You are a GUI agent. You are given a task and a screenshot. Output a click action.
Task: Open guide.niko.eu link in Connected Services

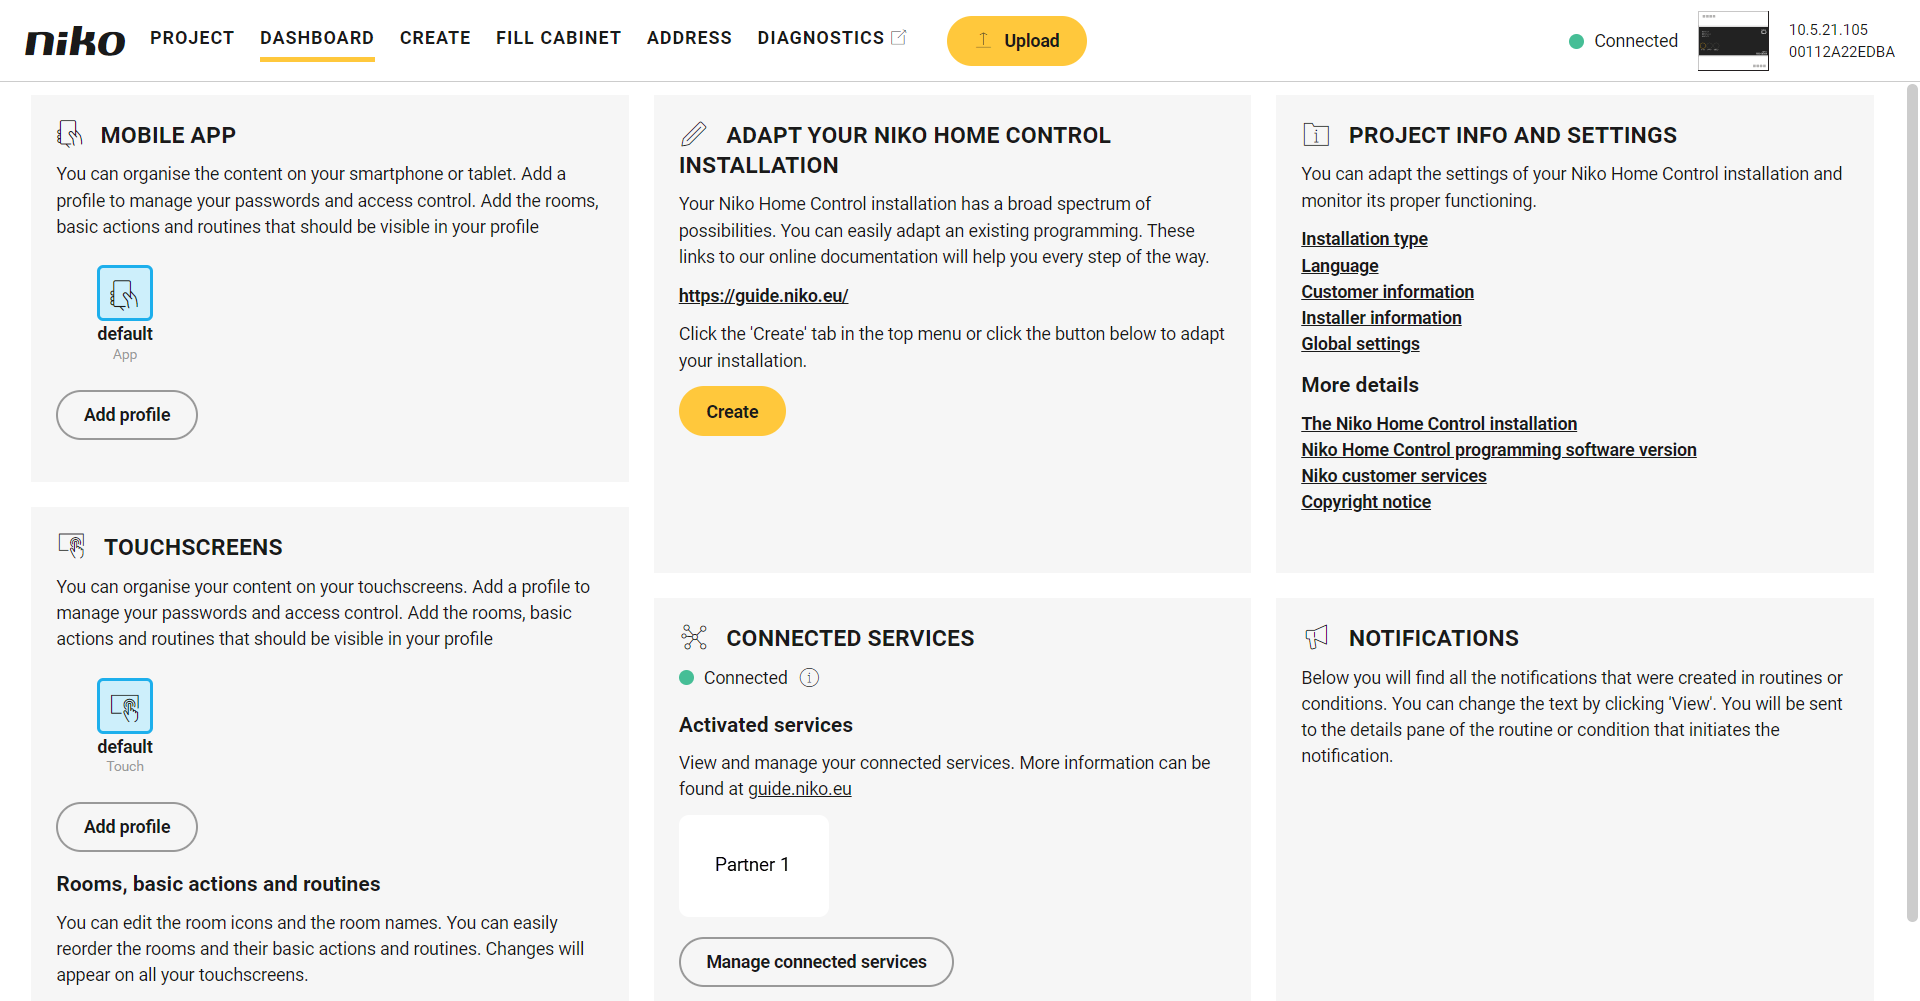point(800,789)
